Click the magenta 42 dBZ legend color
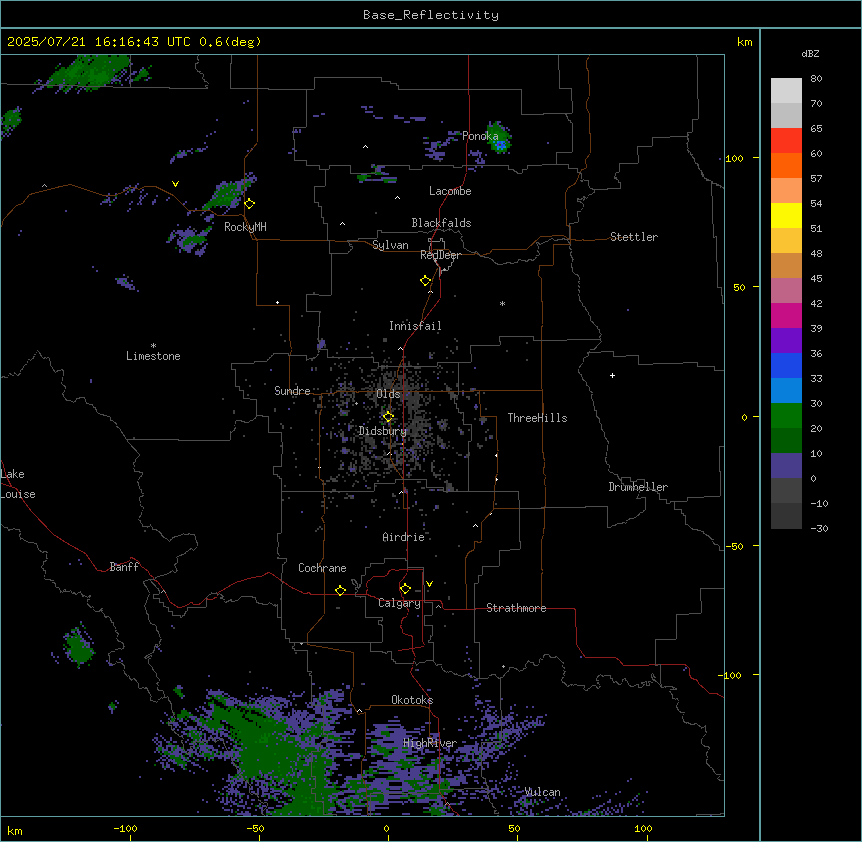Viewport: 862px width, 842px height. point(786,315)
